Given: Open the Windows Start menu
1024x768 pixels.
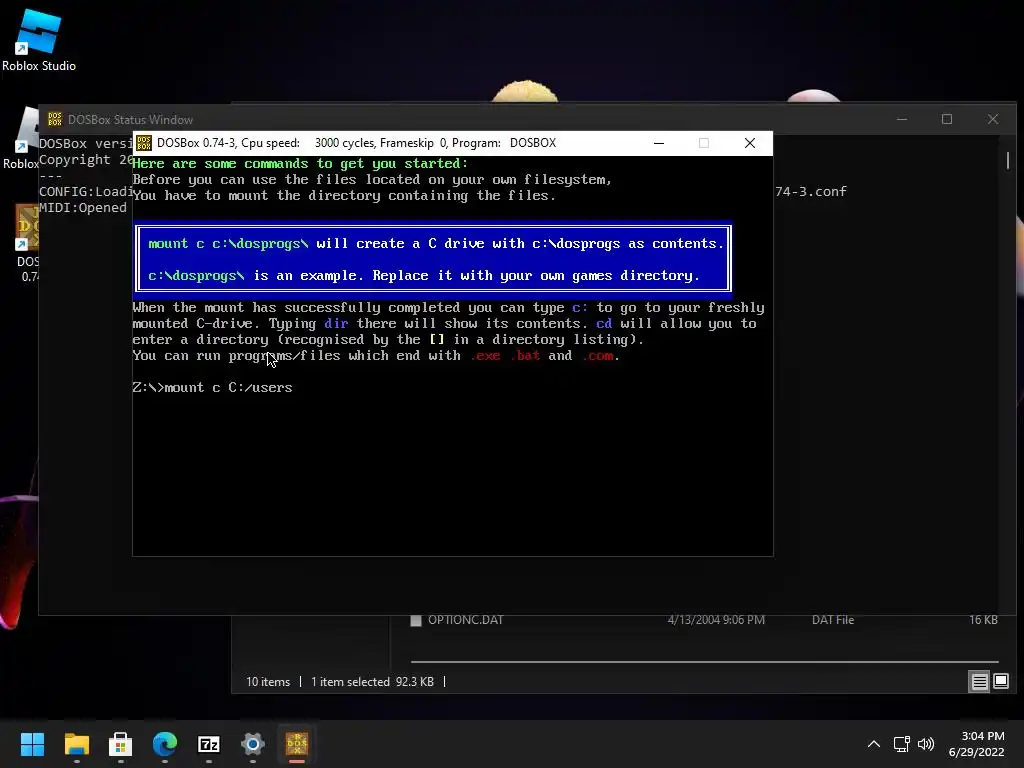Looking at the screenshot, I should (32, 744).
